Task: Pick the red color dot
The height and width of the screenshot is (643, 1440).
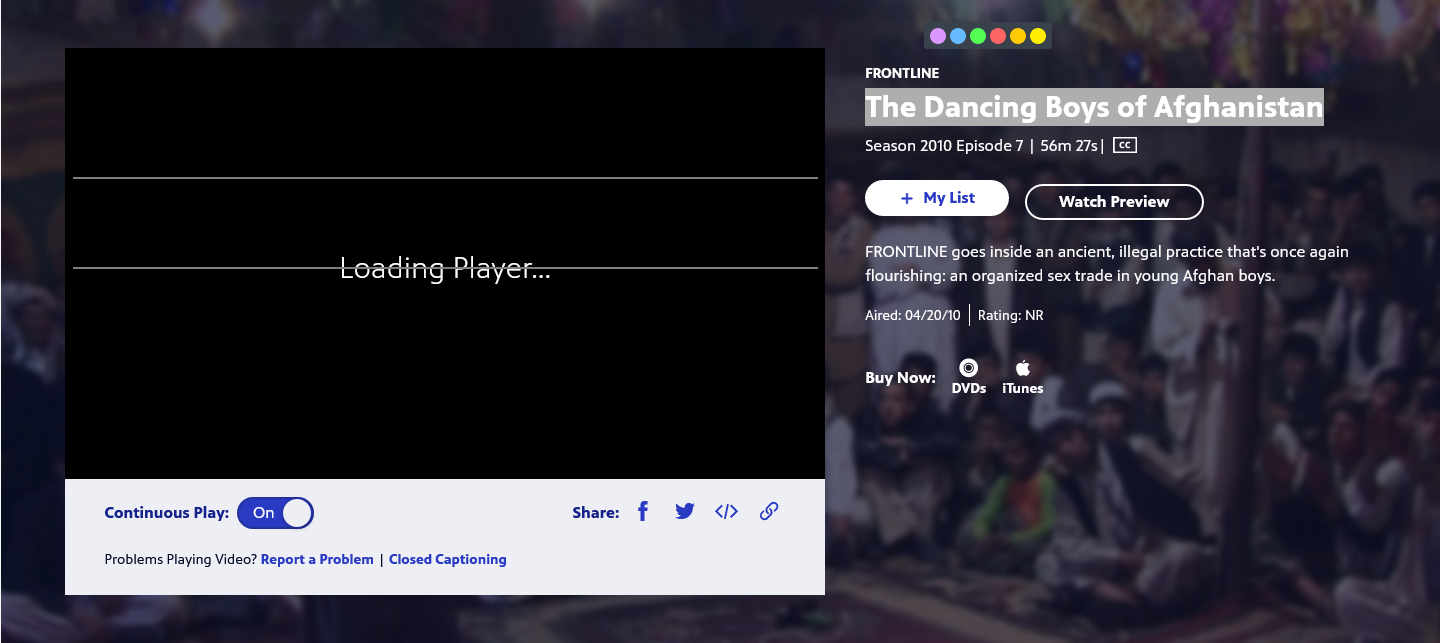Action: [998, 36]
